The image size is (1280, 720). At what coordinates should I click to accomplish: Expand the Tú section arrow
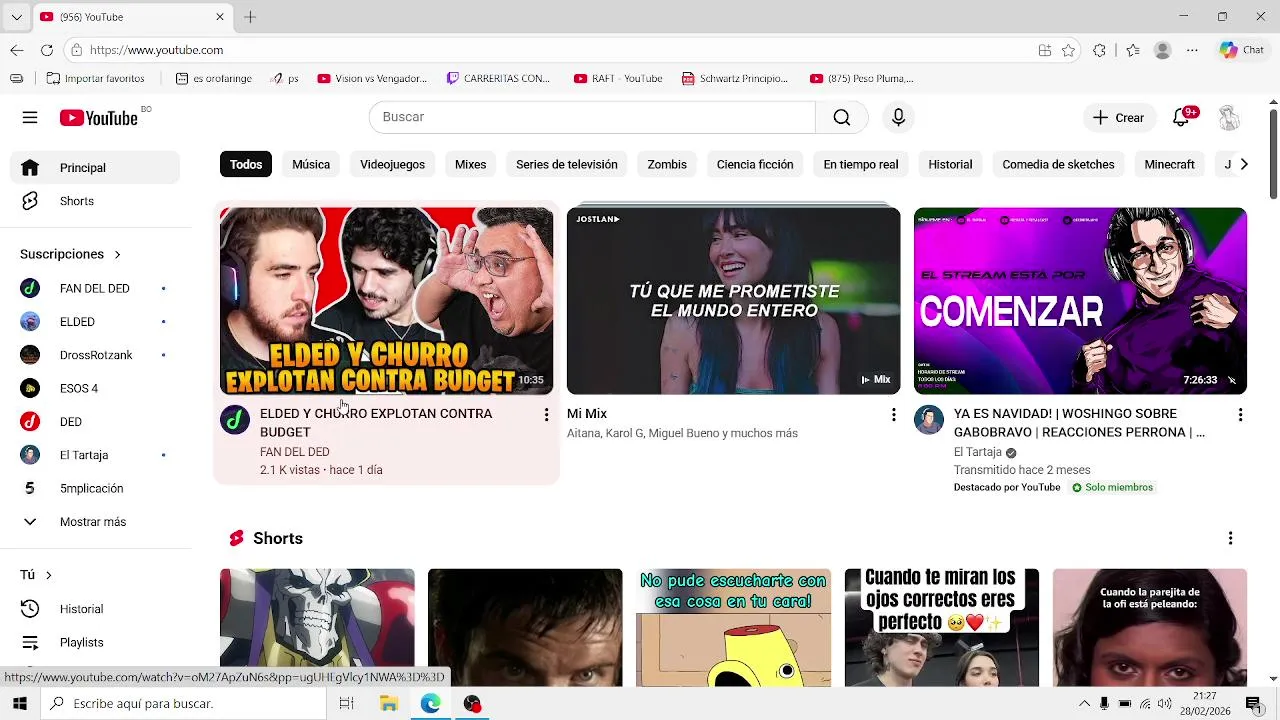pyautogui.click(x=48, y=575)
